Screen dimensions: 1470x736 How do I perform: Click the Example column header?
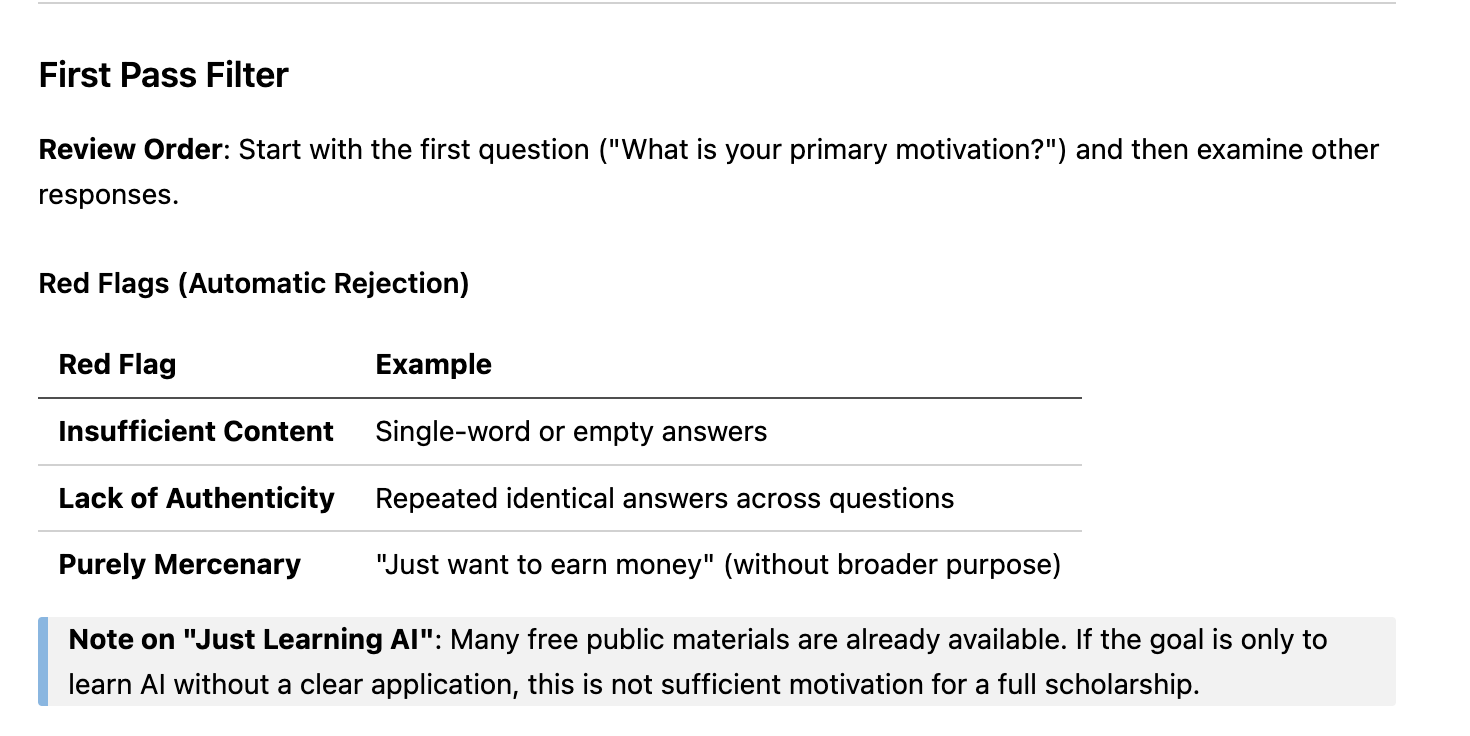(433, 364)
